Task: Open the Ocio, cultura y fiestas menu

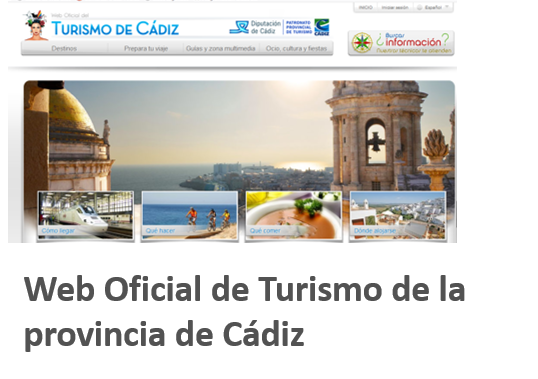Action: [x=296, y=48]
